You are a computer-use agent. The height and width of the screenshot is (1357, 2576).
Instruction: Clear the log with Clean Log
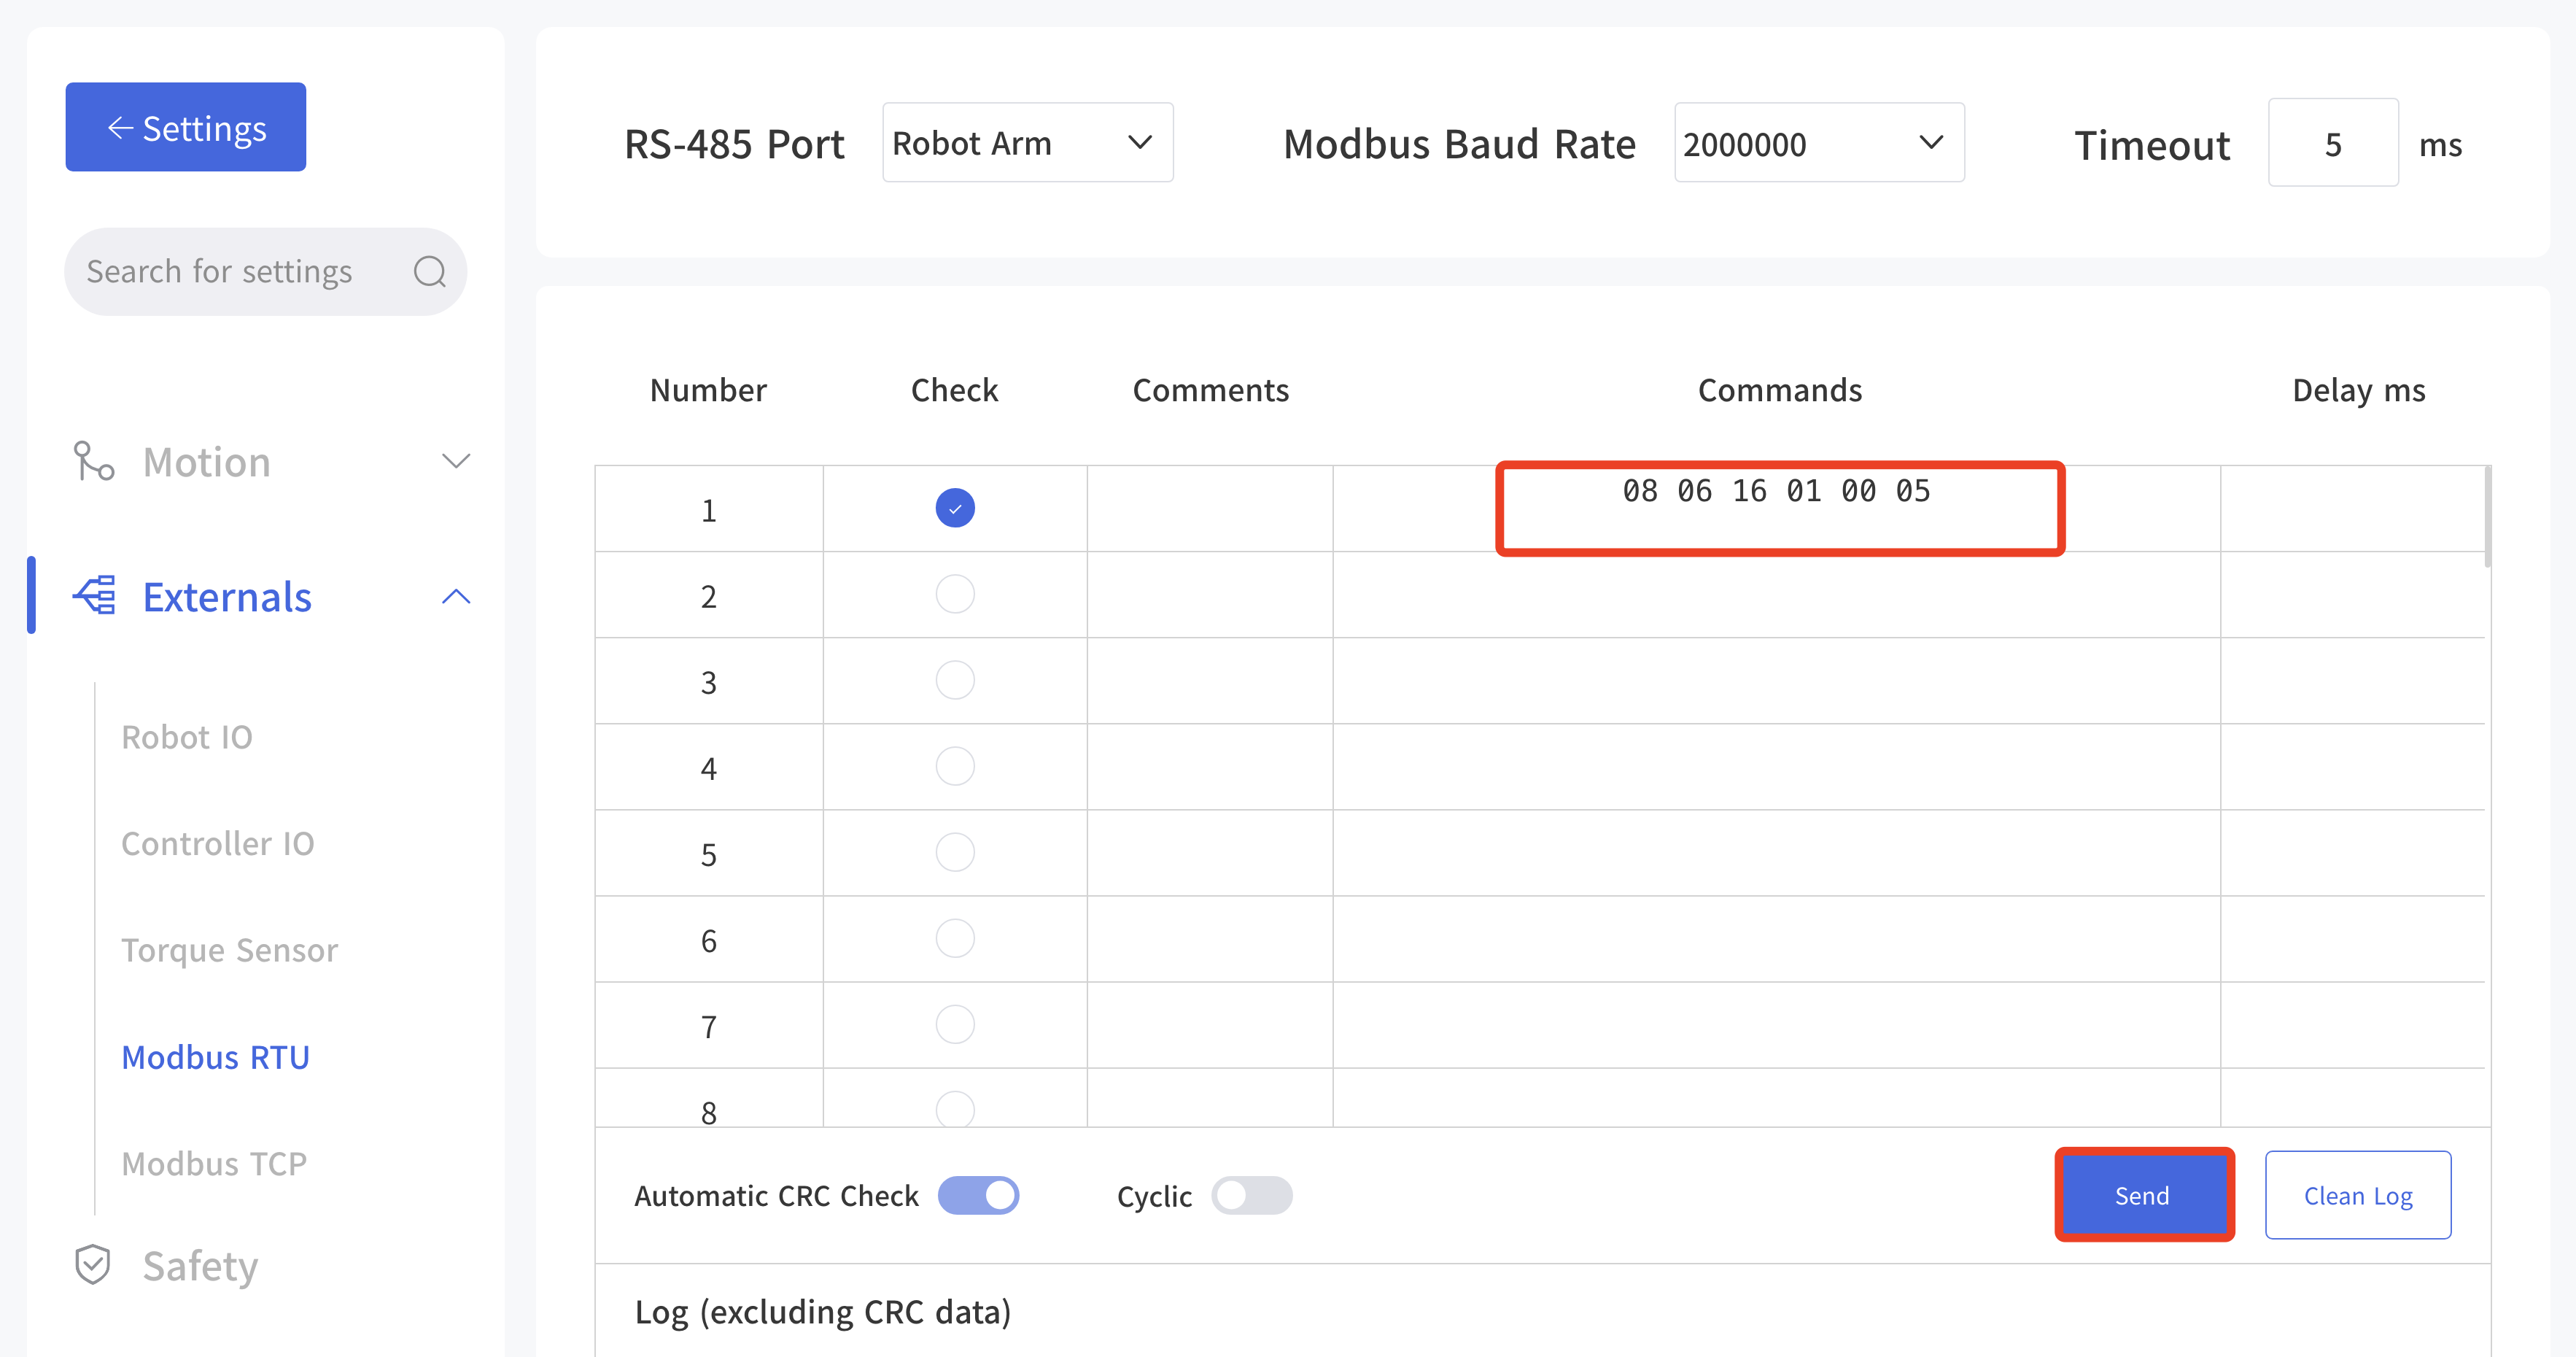[2358, 1195]
